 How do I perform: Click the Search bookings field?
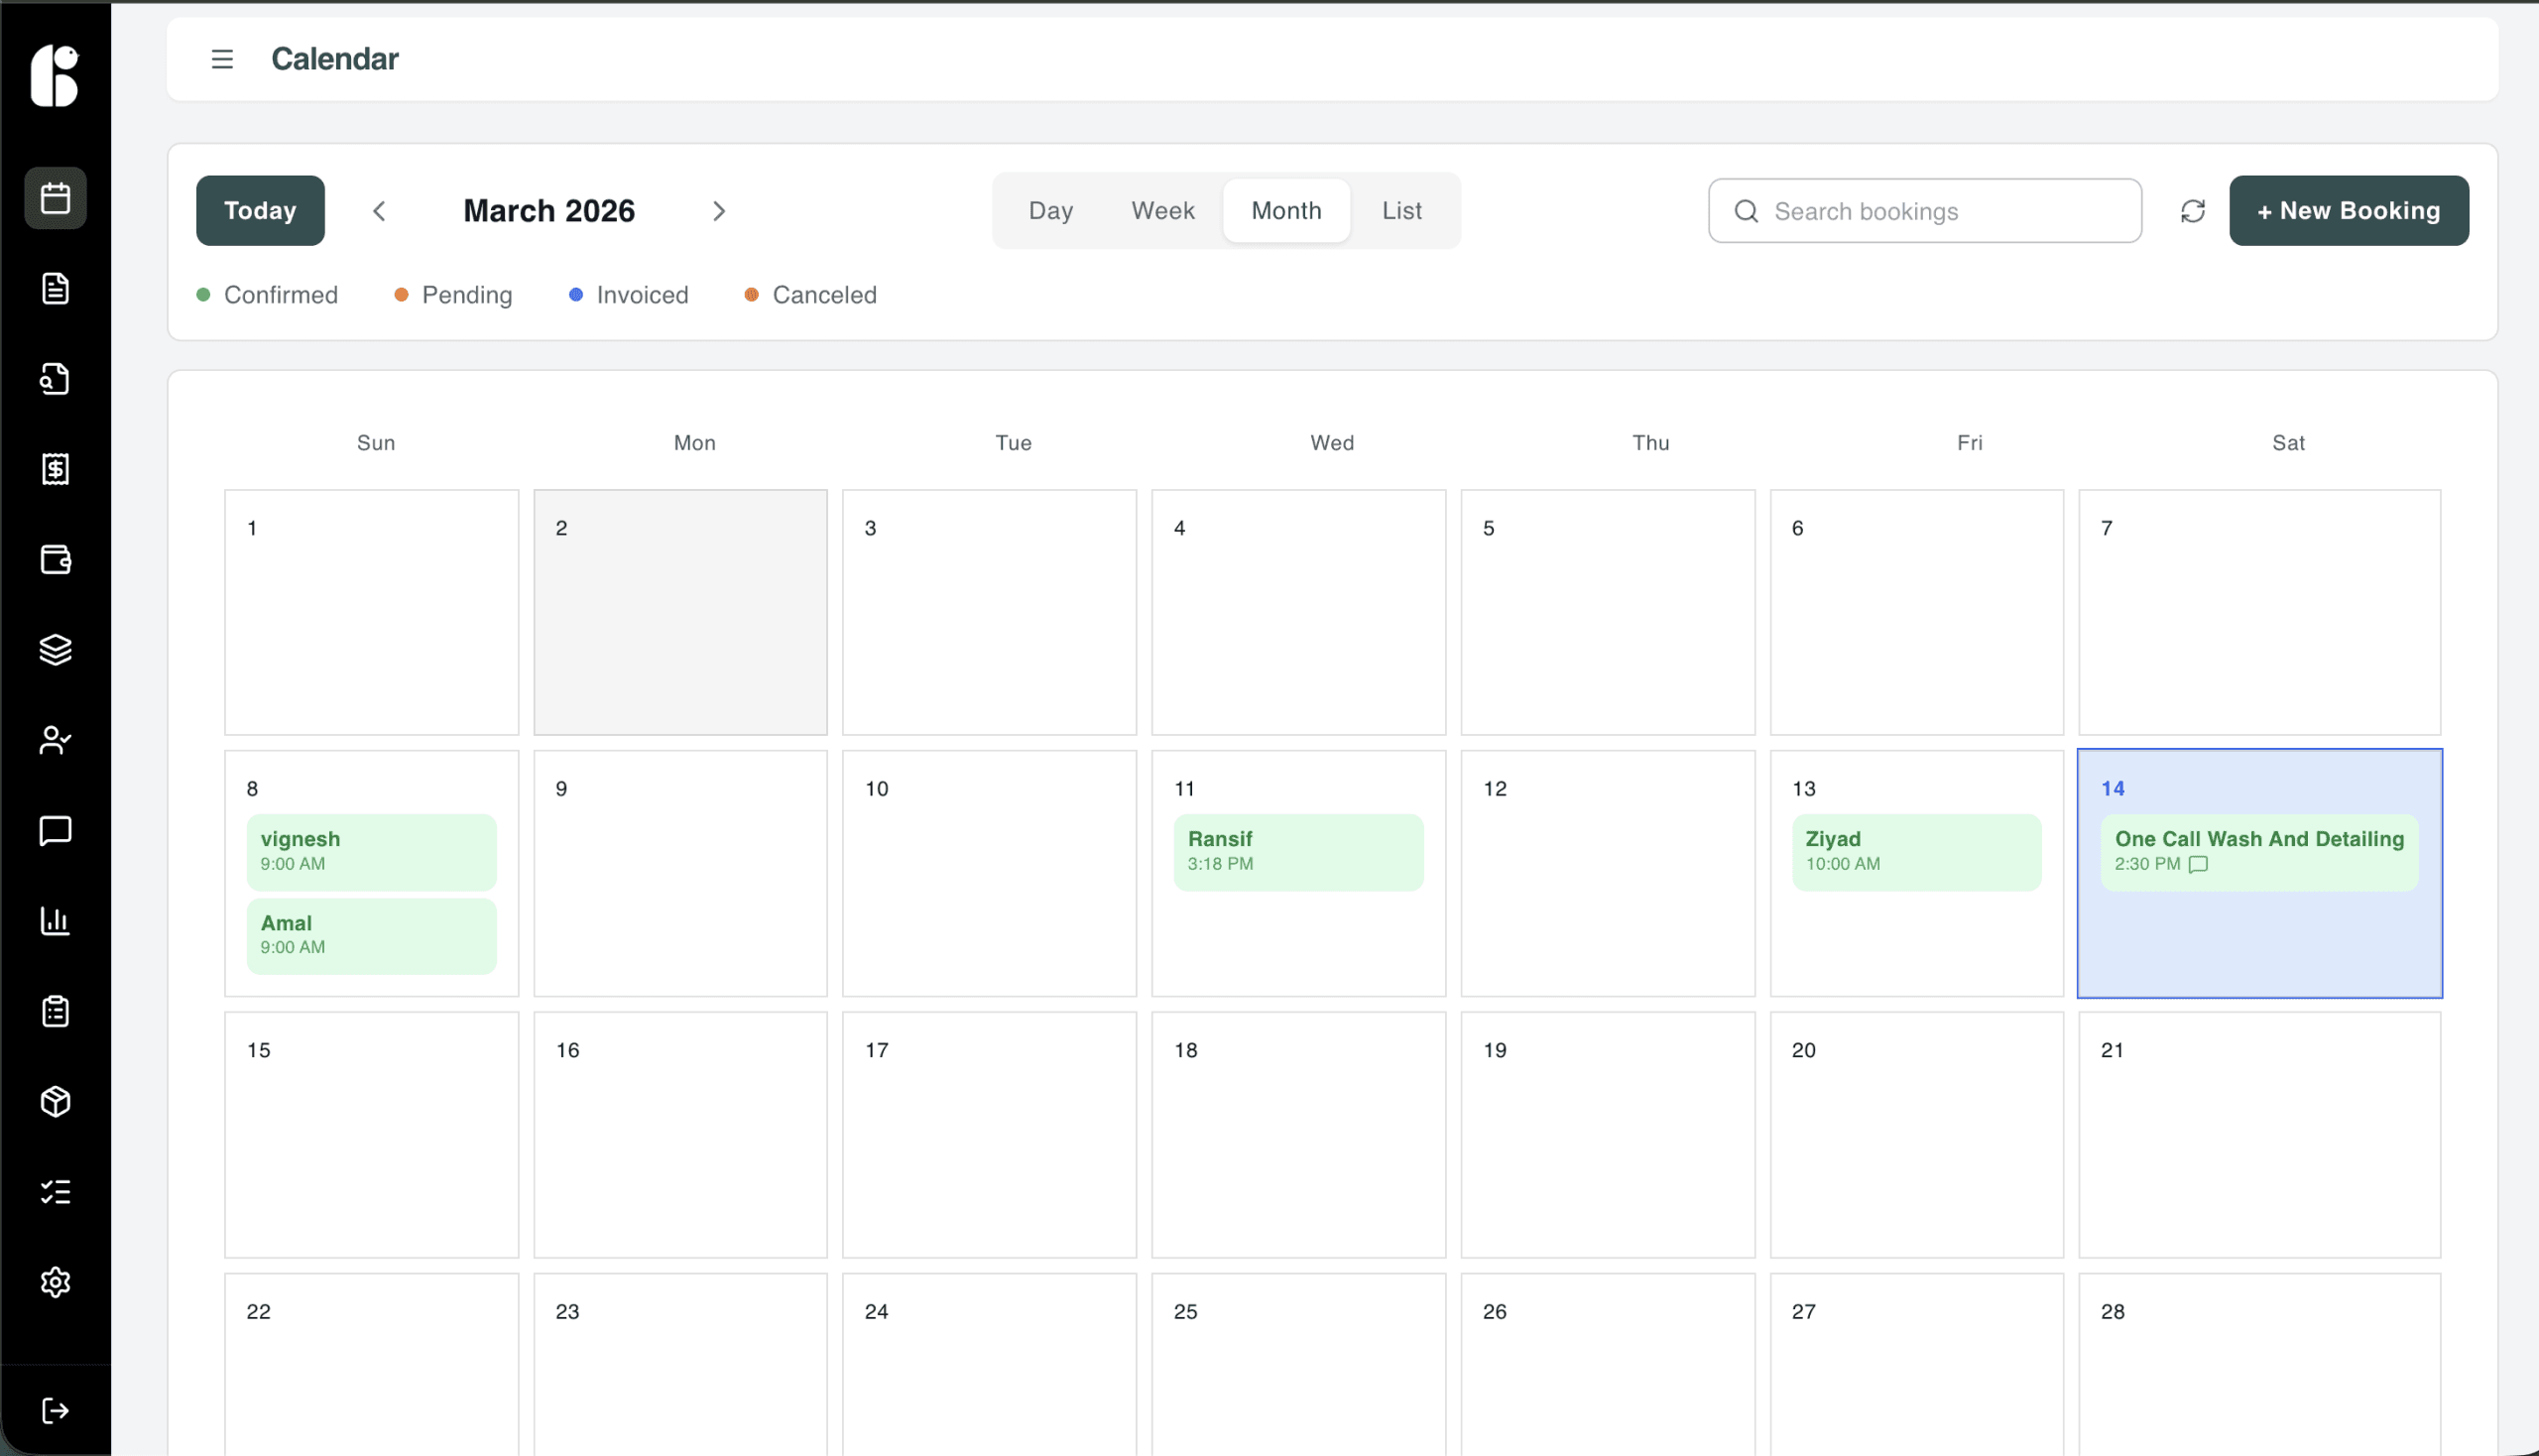pyautogui.click(x=1924, y=211)
